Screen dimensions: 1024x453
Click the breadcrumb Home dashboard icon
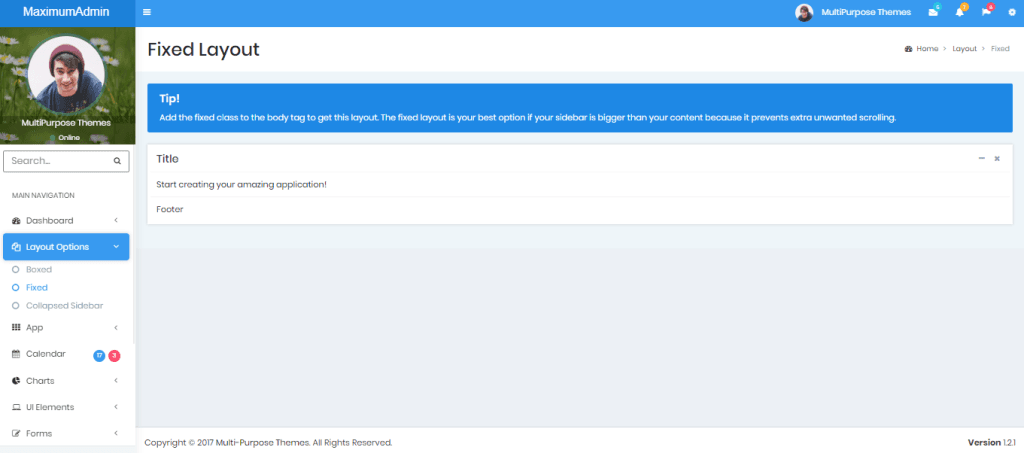coord(908,49)
